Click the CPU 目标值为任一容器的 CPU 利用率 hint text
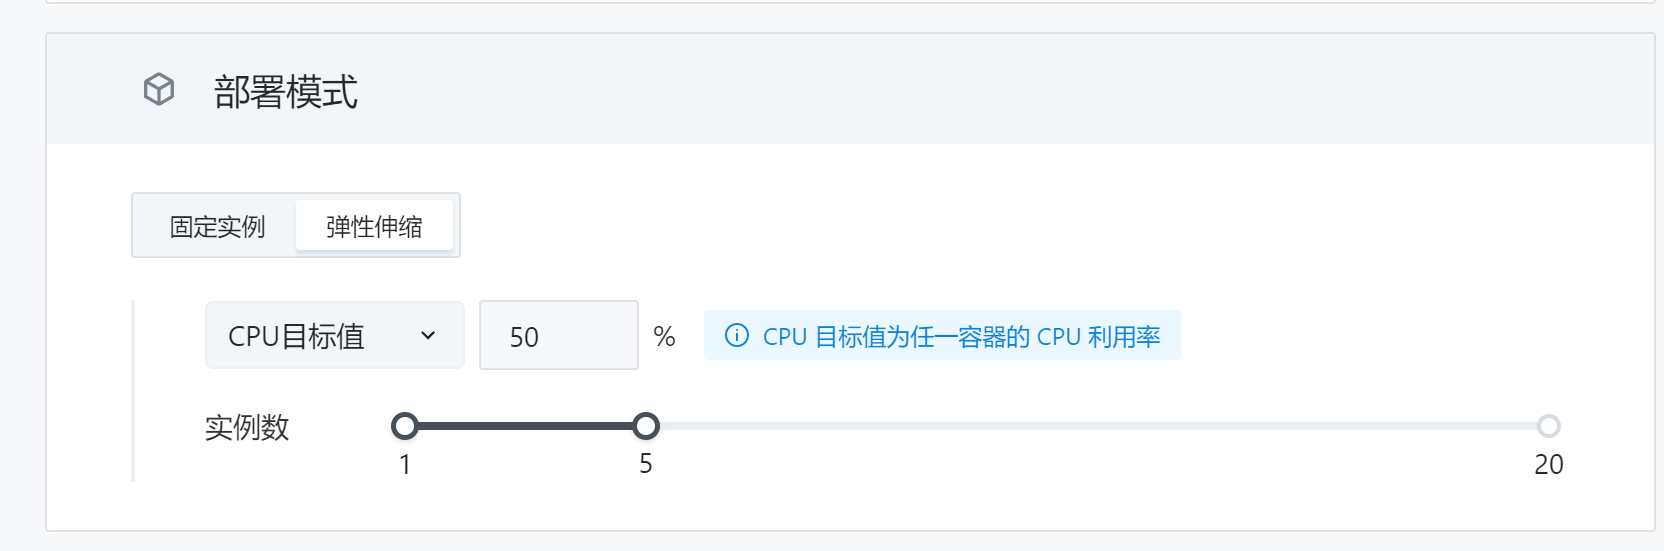 pyautogui.click(x=962, y=336)
